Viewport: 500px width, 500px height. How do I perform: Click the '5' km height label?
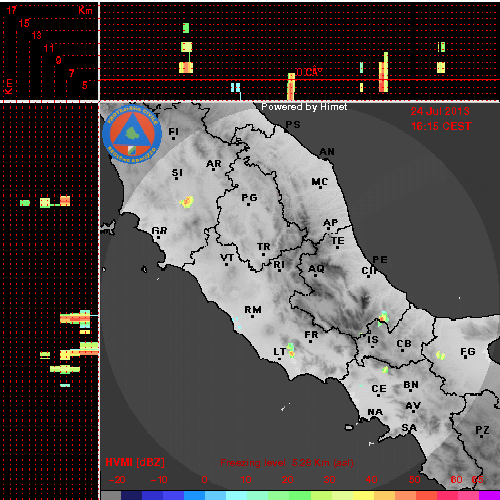click(x=85, y=85)
